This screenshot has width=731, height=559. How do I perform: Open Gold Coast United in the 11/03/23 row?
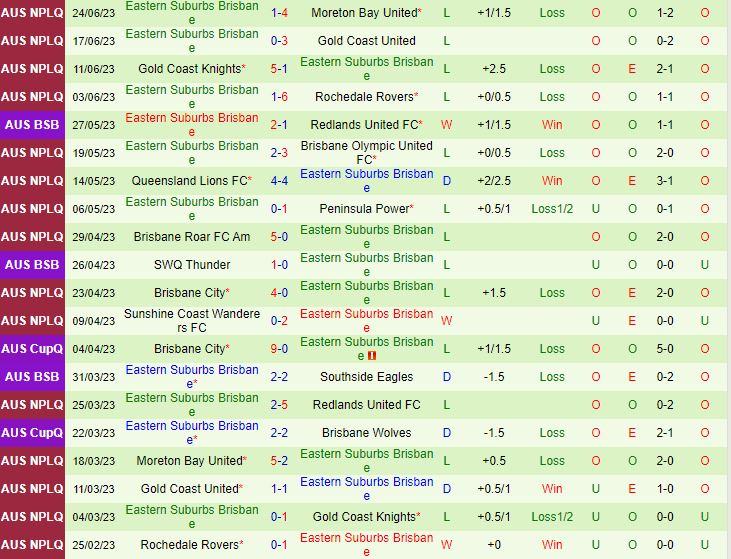pos(189,489)
